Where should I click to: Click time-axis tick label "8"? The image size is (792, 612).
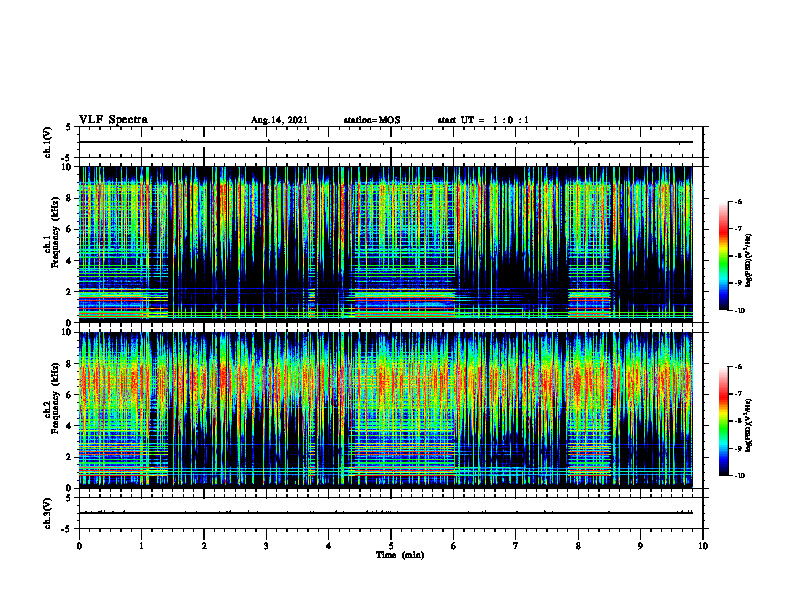pos(578,546)
